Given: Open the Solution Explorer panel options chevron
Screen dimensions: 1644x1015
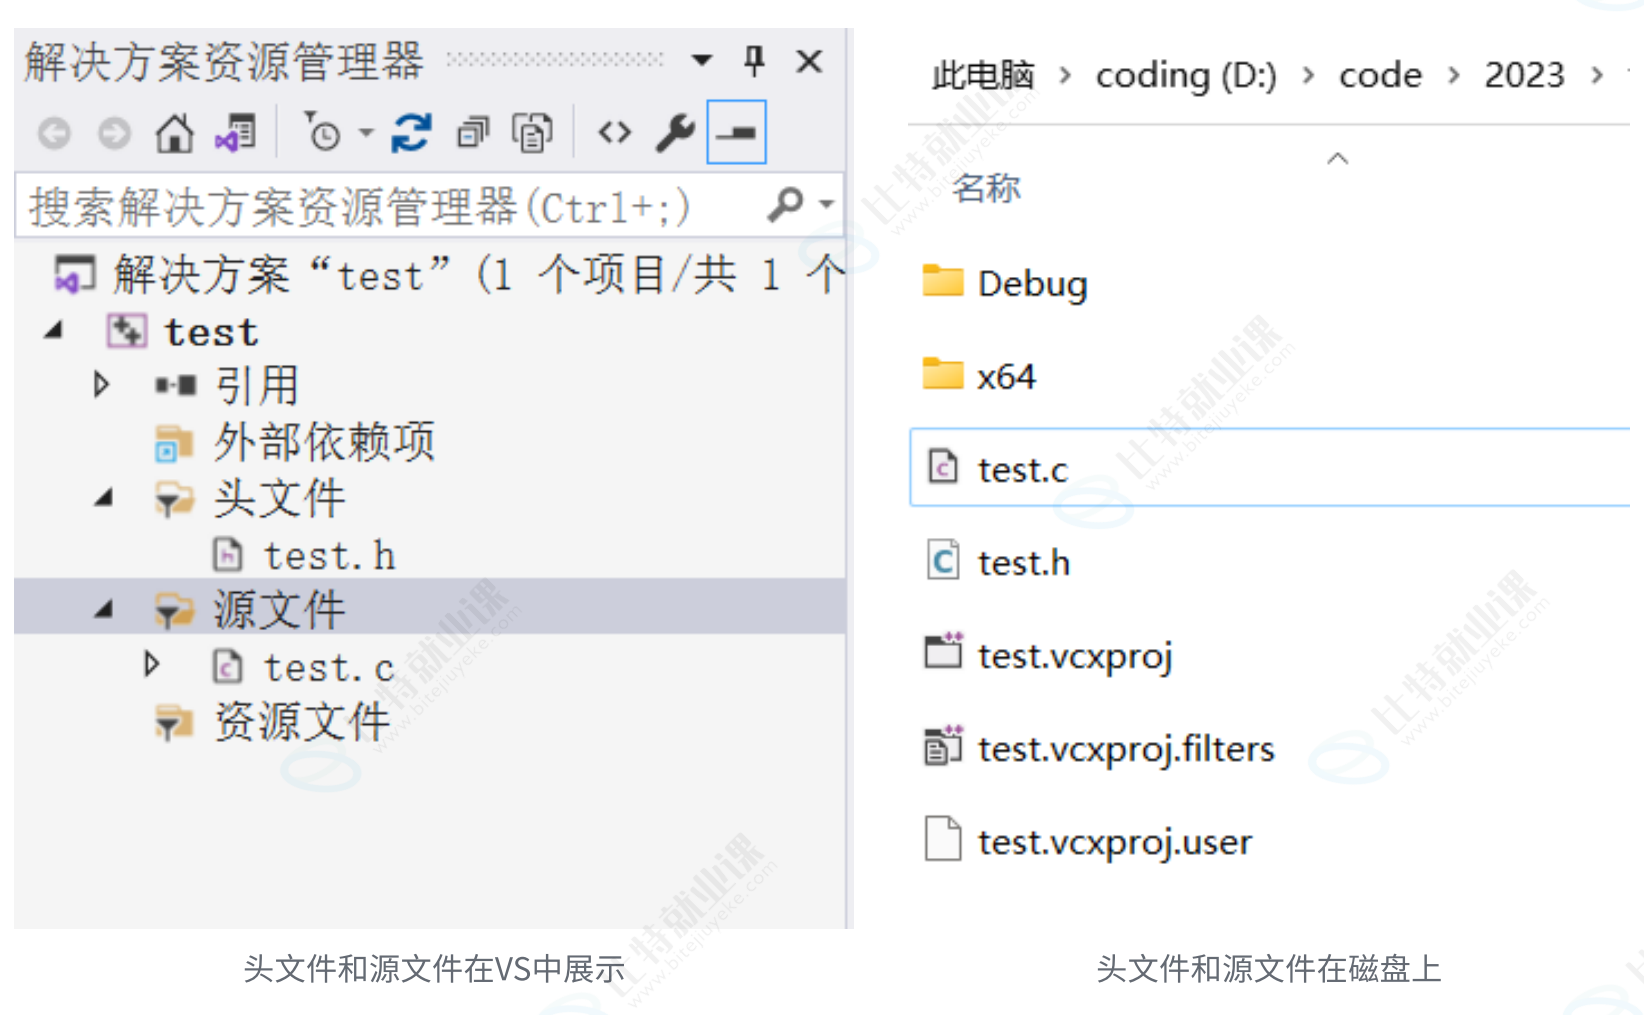Looking at the screenshot, I should (x=701, y=61).
